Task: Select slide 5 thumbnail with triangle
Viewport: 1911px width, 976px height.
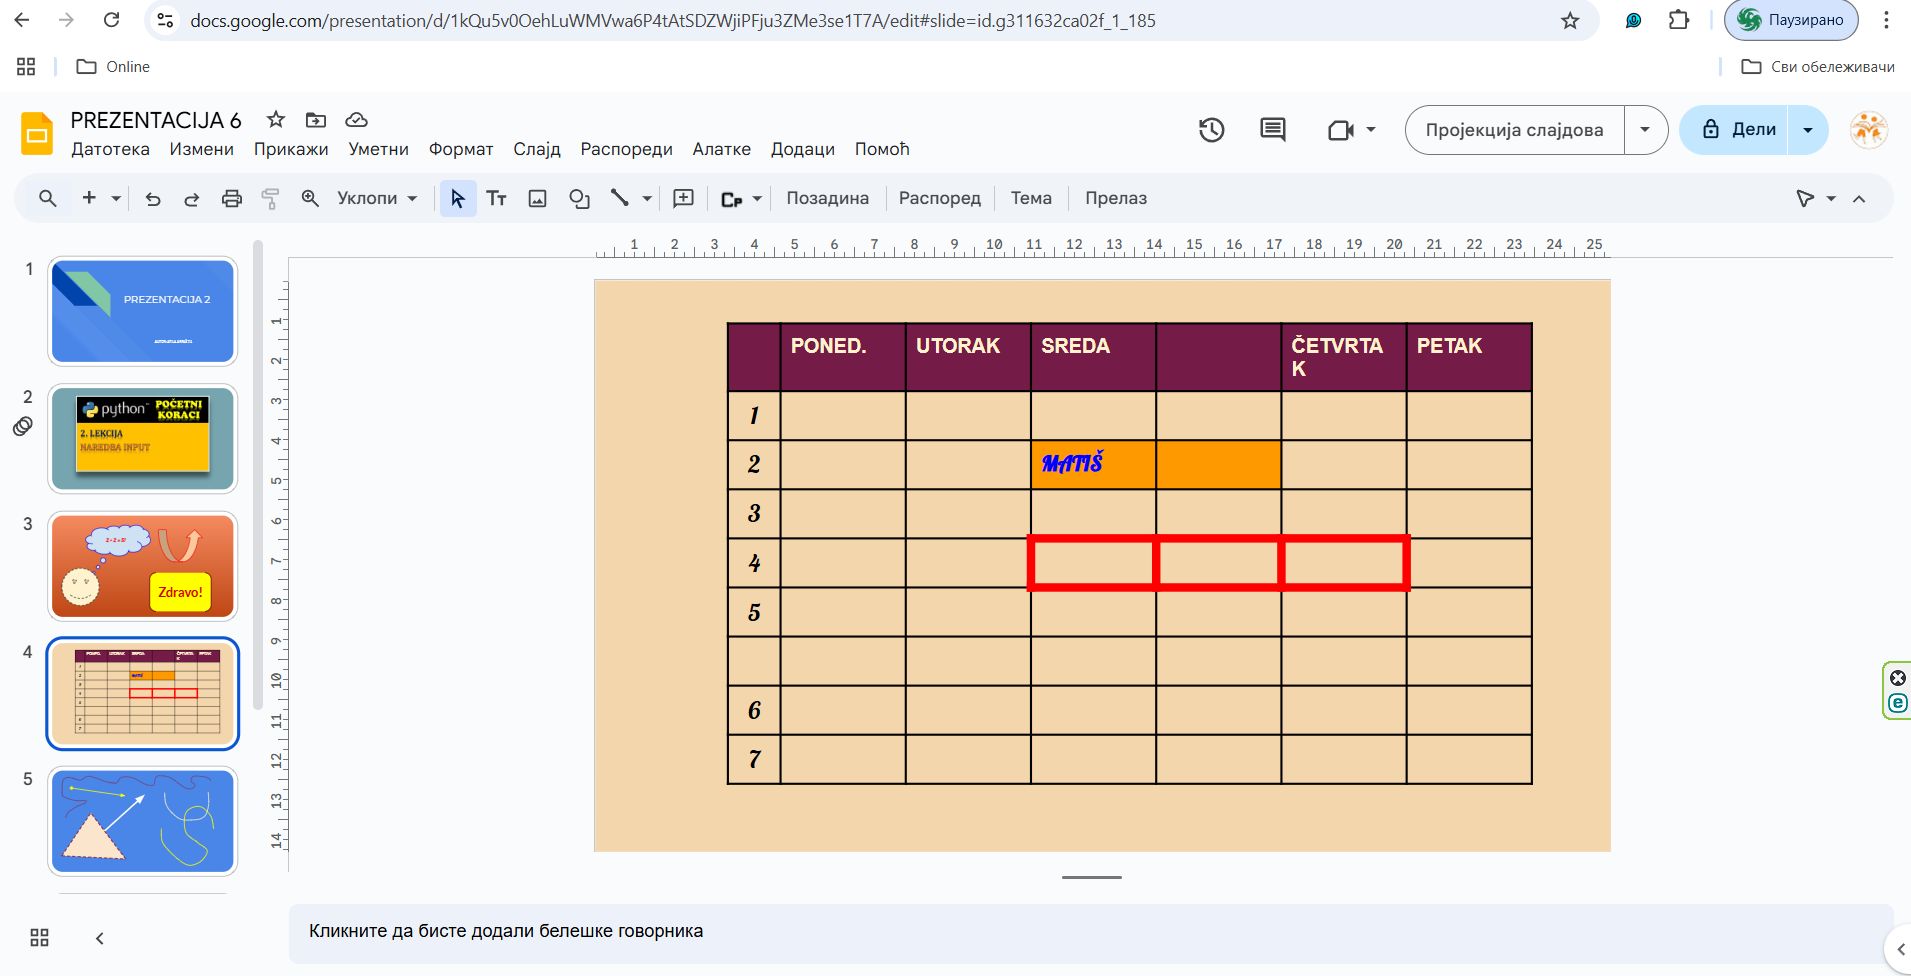Action: [x=143, y=821]
